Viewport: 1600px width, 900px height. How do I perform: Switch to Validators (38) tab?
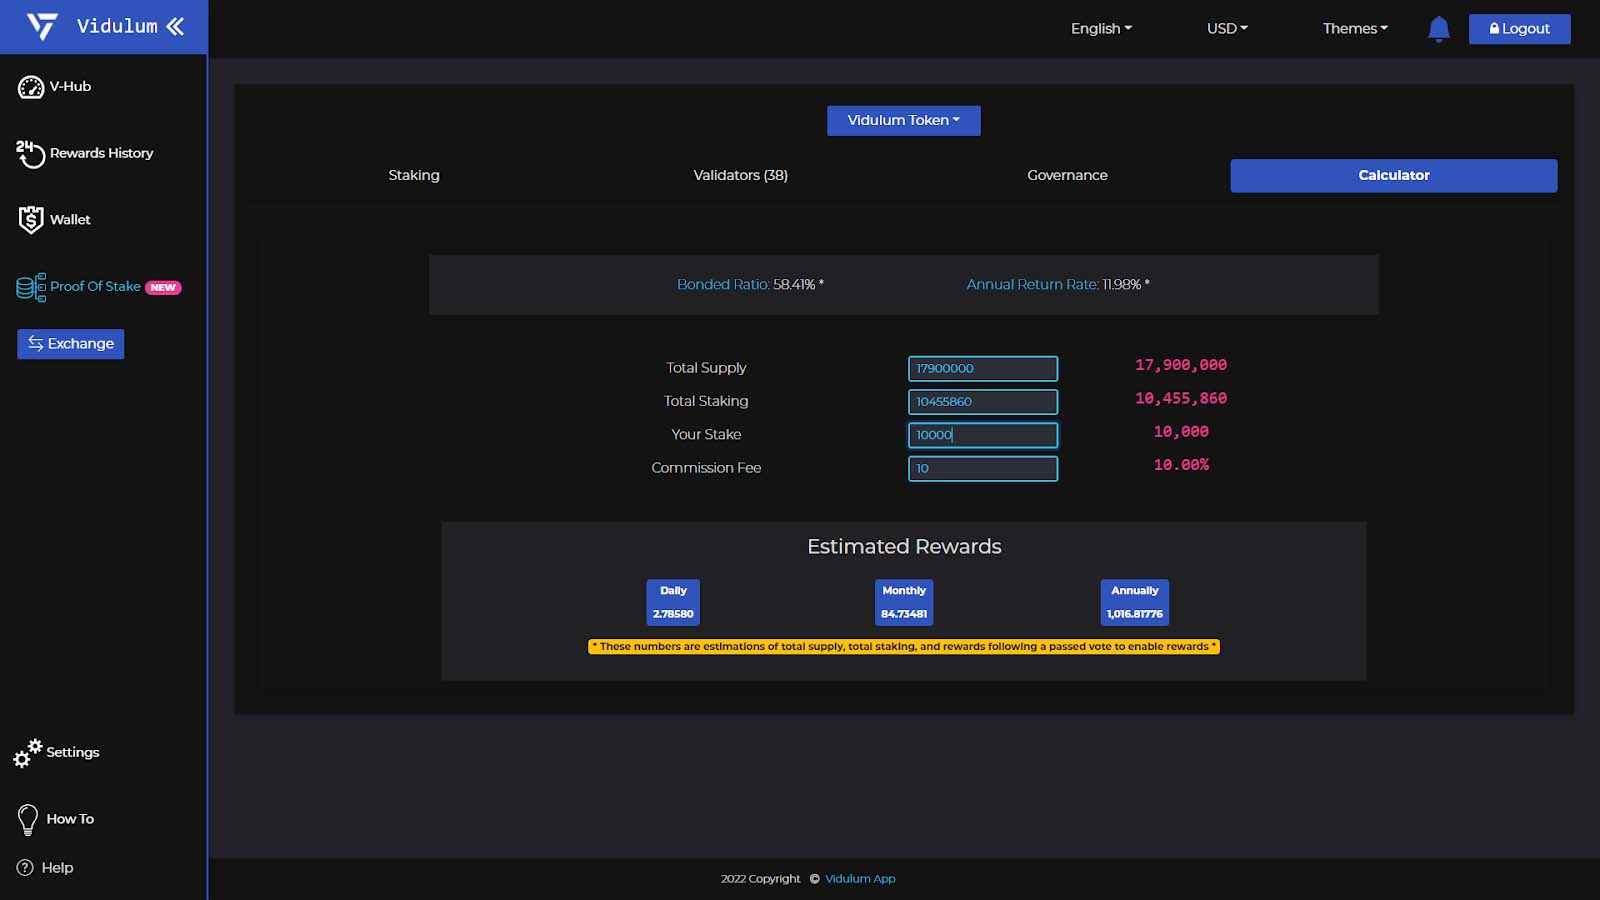[741, 175]
